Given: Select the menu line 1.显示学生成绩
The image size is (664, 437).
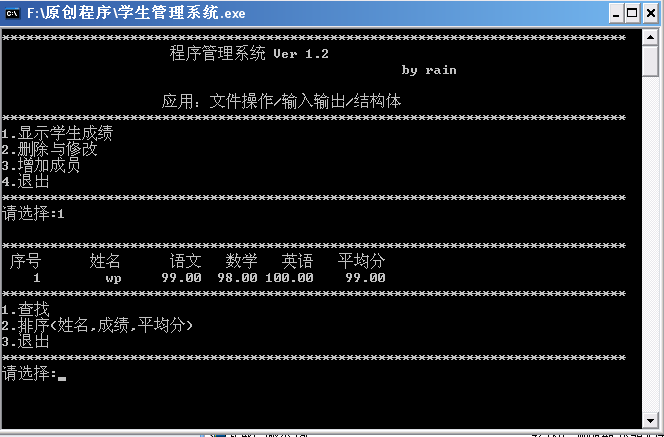Looking at the screenshot, I should click(x=57, y=133).
